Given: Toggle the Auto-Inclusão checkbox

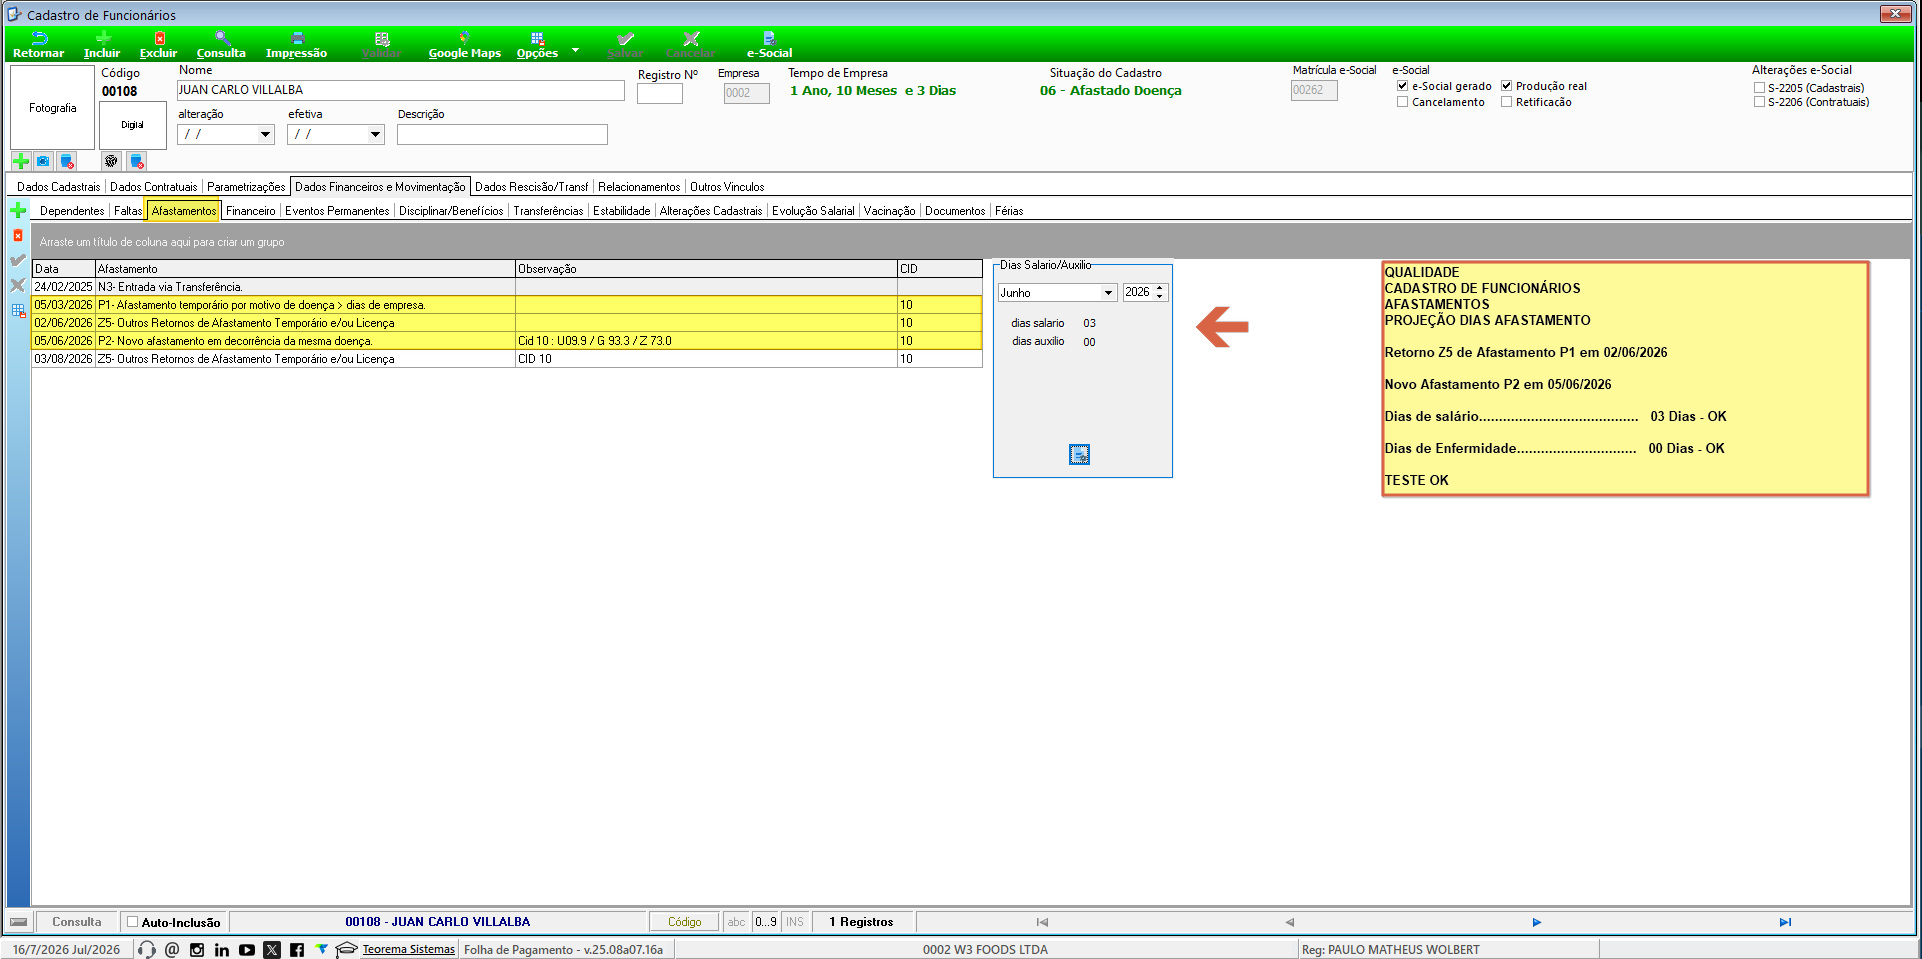Looking at the screenshot, I should 132,922.
